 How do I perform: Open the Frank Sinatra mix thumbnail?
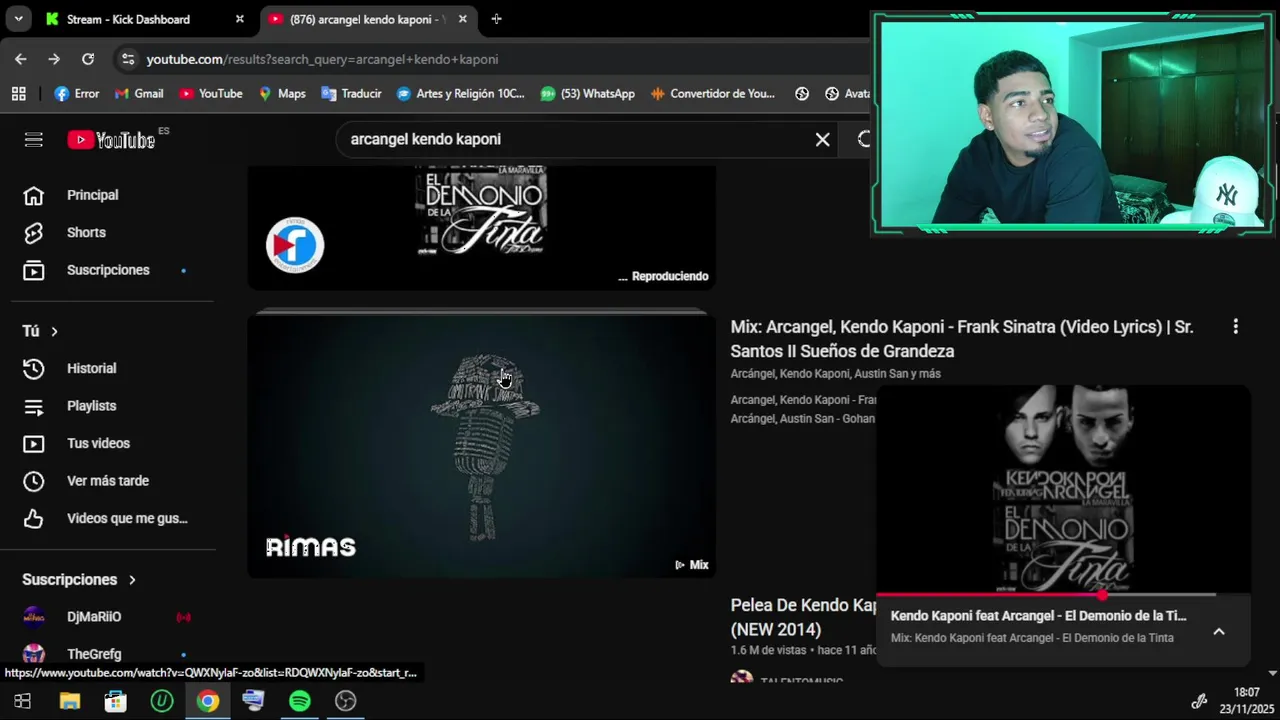click(482, 446)
